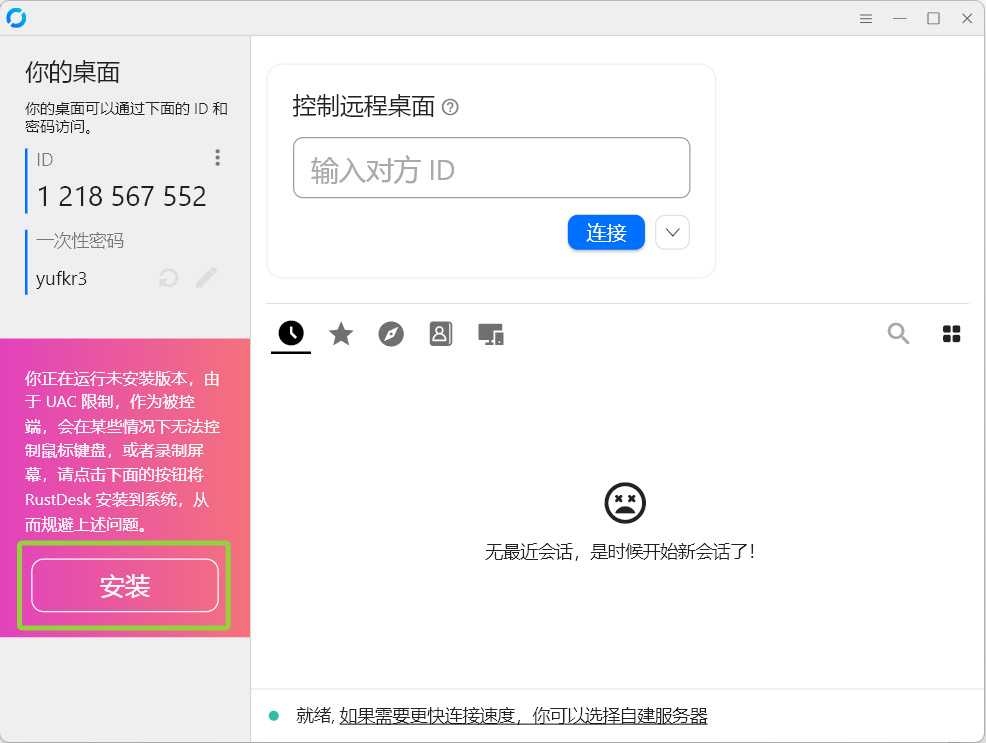The image size is (986, 743).
Task: Click the 无最近会话 message text
Action: click(x=619, y=552)
